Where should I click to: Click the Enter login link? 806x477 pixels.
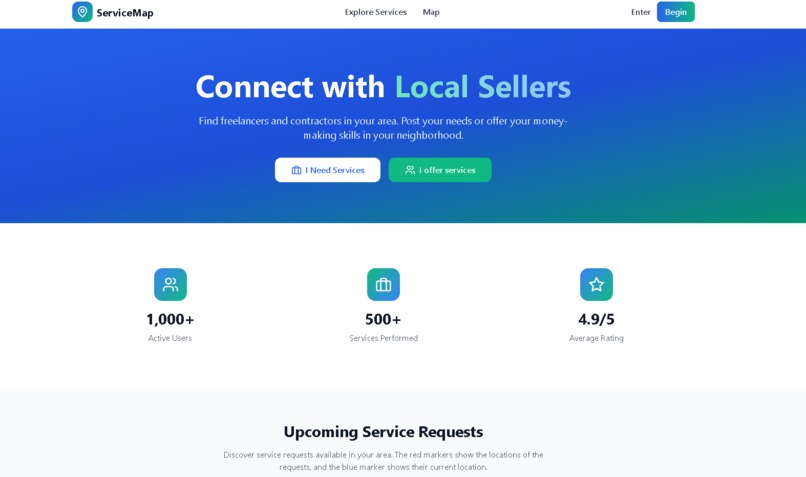coord(640,12)
